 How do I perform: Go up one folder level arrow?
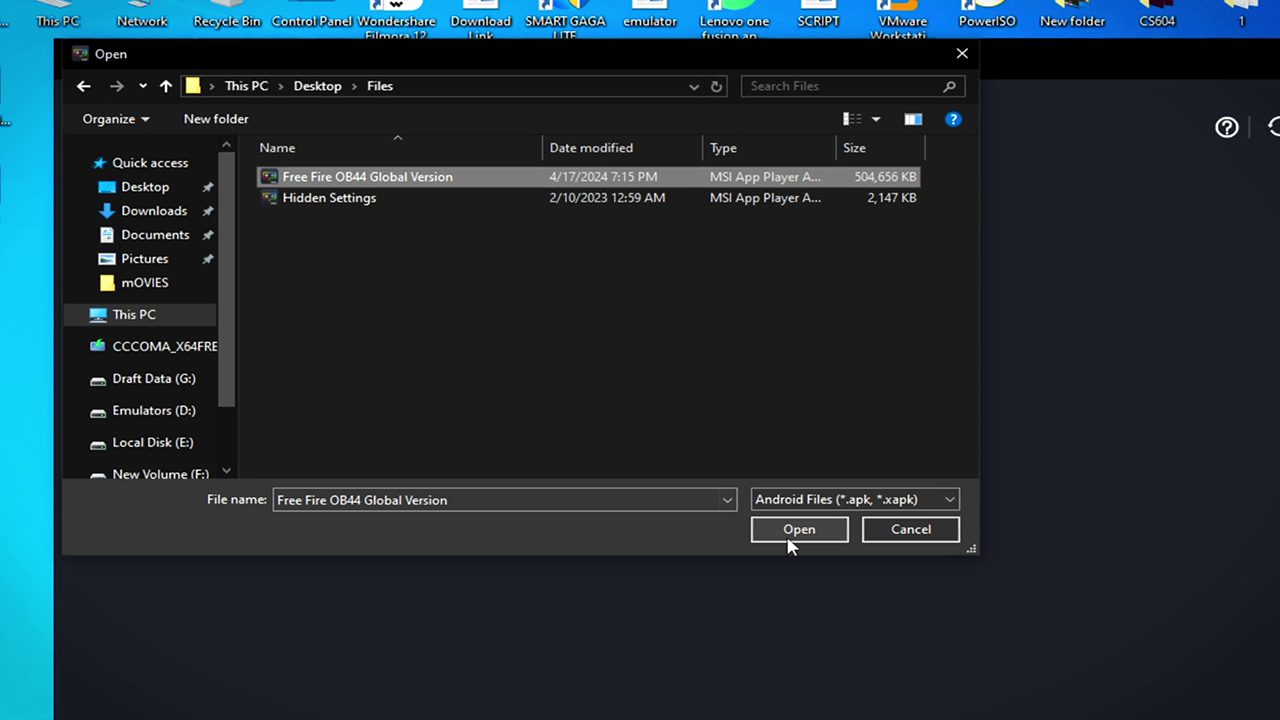tap(166, 86)
